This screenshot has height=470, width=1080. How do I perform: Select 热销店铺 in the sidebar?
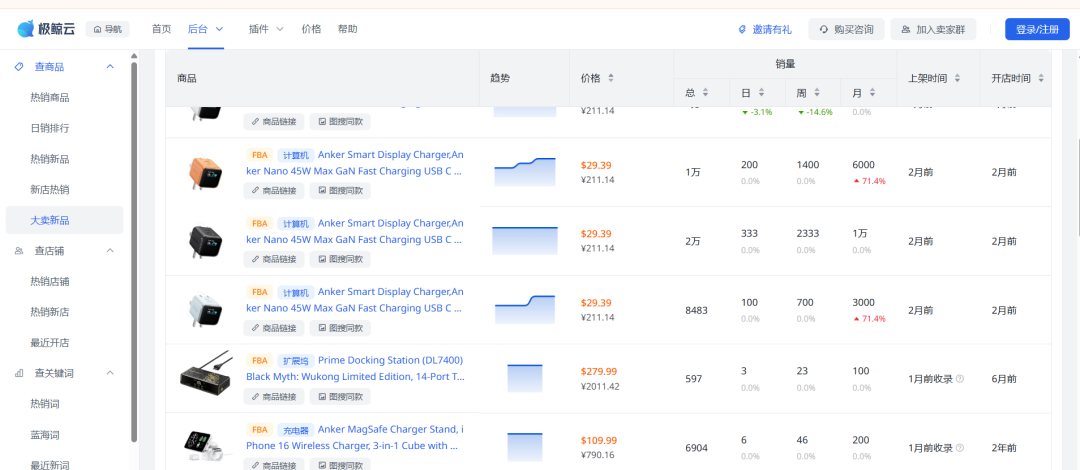[x=50, y=281]
